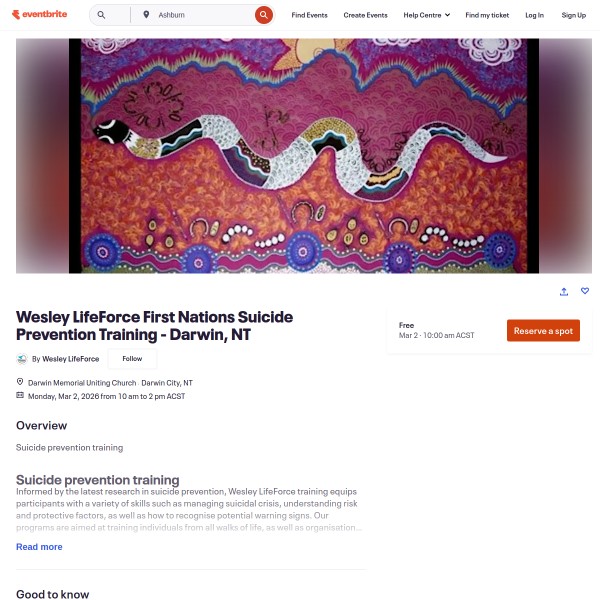Follow the Wesley LifeForce organizer

coord(132,359)
